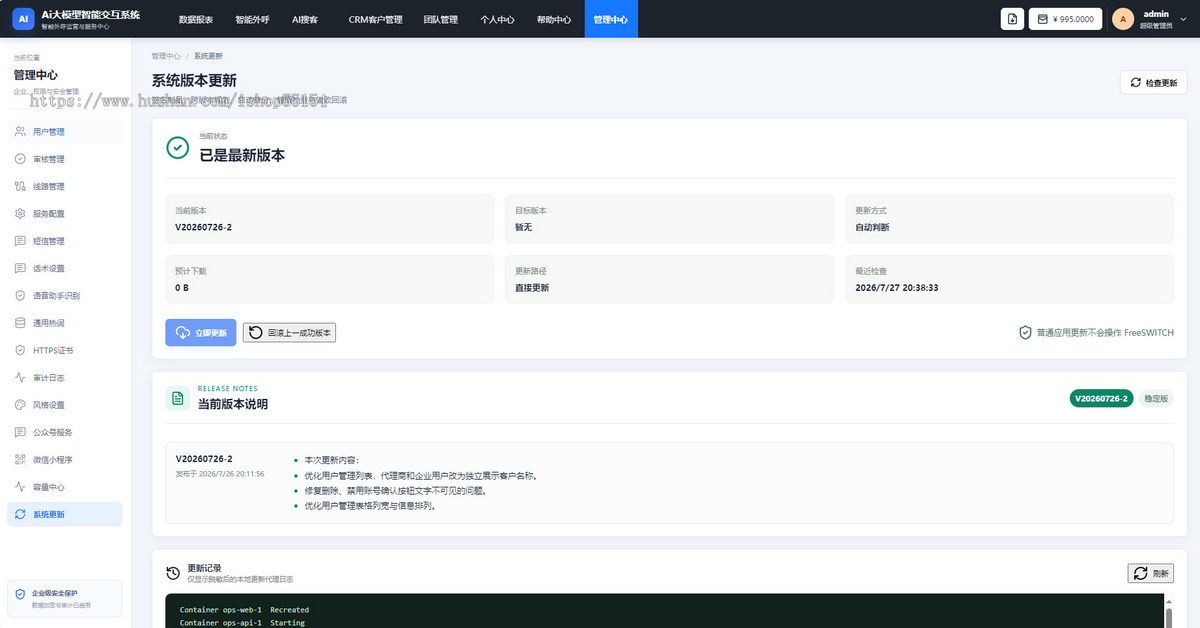
Task: Open 用户管理 in the sidebar
Action: (65, 132)
